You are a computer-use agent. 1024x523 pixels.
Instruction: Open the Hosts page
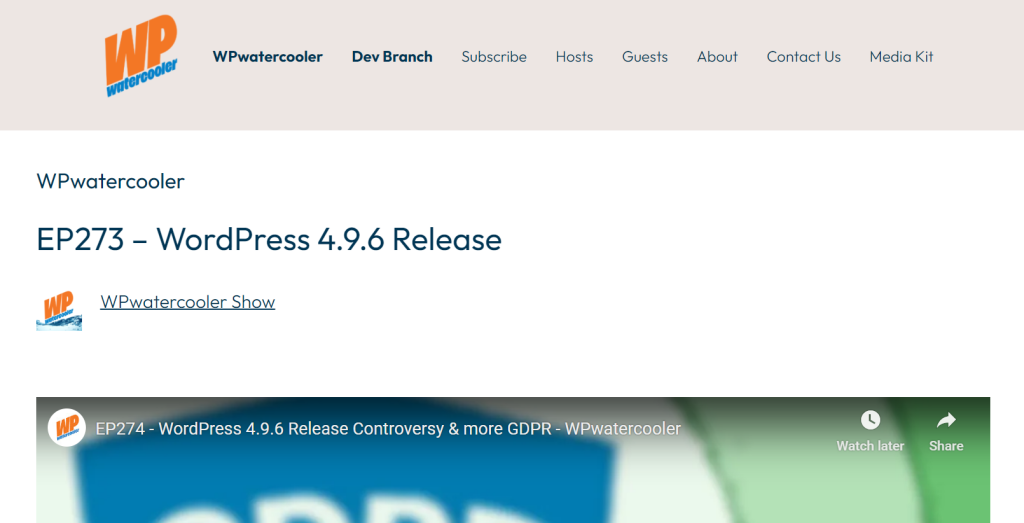tap(574, 57)
